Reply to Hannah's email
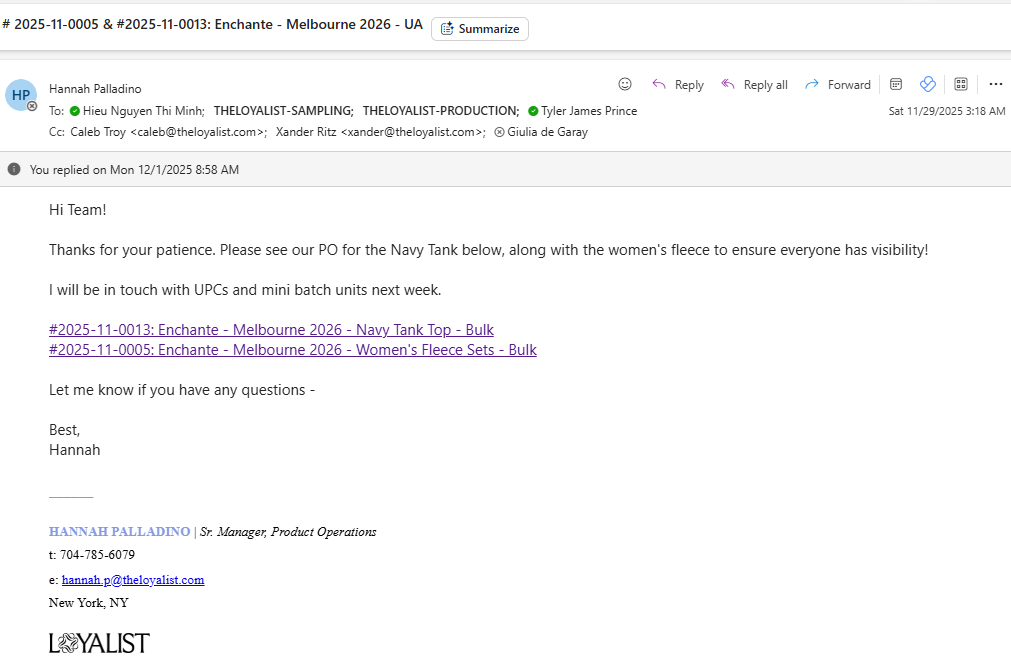This screenshot has height=661, width=1011. pos(678,85)
